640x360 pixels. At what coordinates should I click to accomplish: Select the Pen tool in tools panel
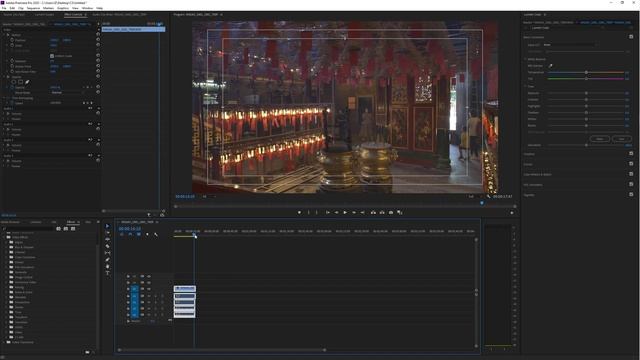[107, 260]
